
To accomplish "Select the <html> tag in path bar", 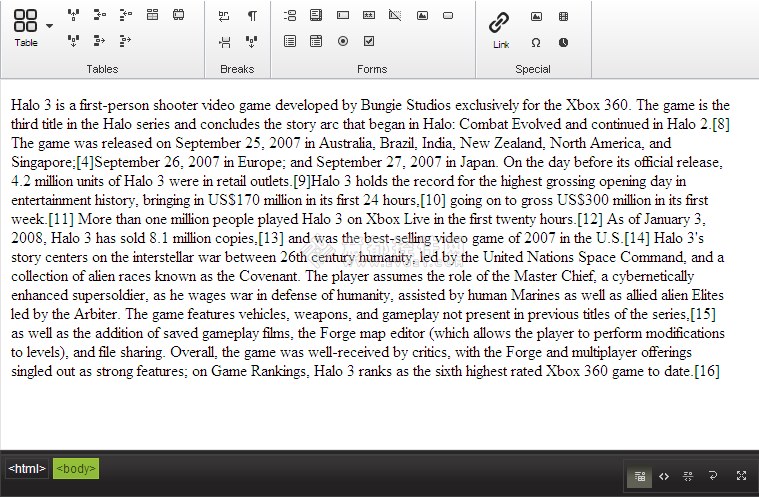I will coord(27,468).
